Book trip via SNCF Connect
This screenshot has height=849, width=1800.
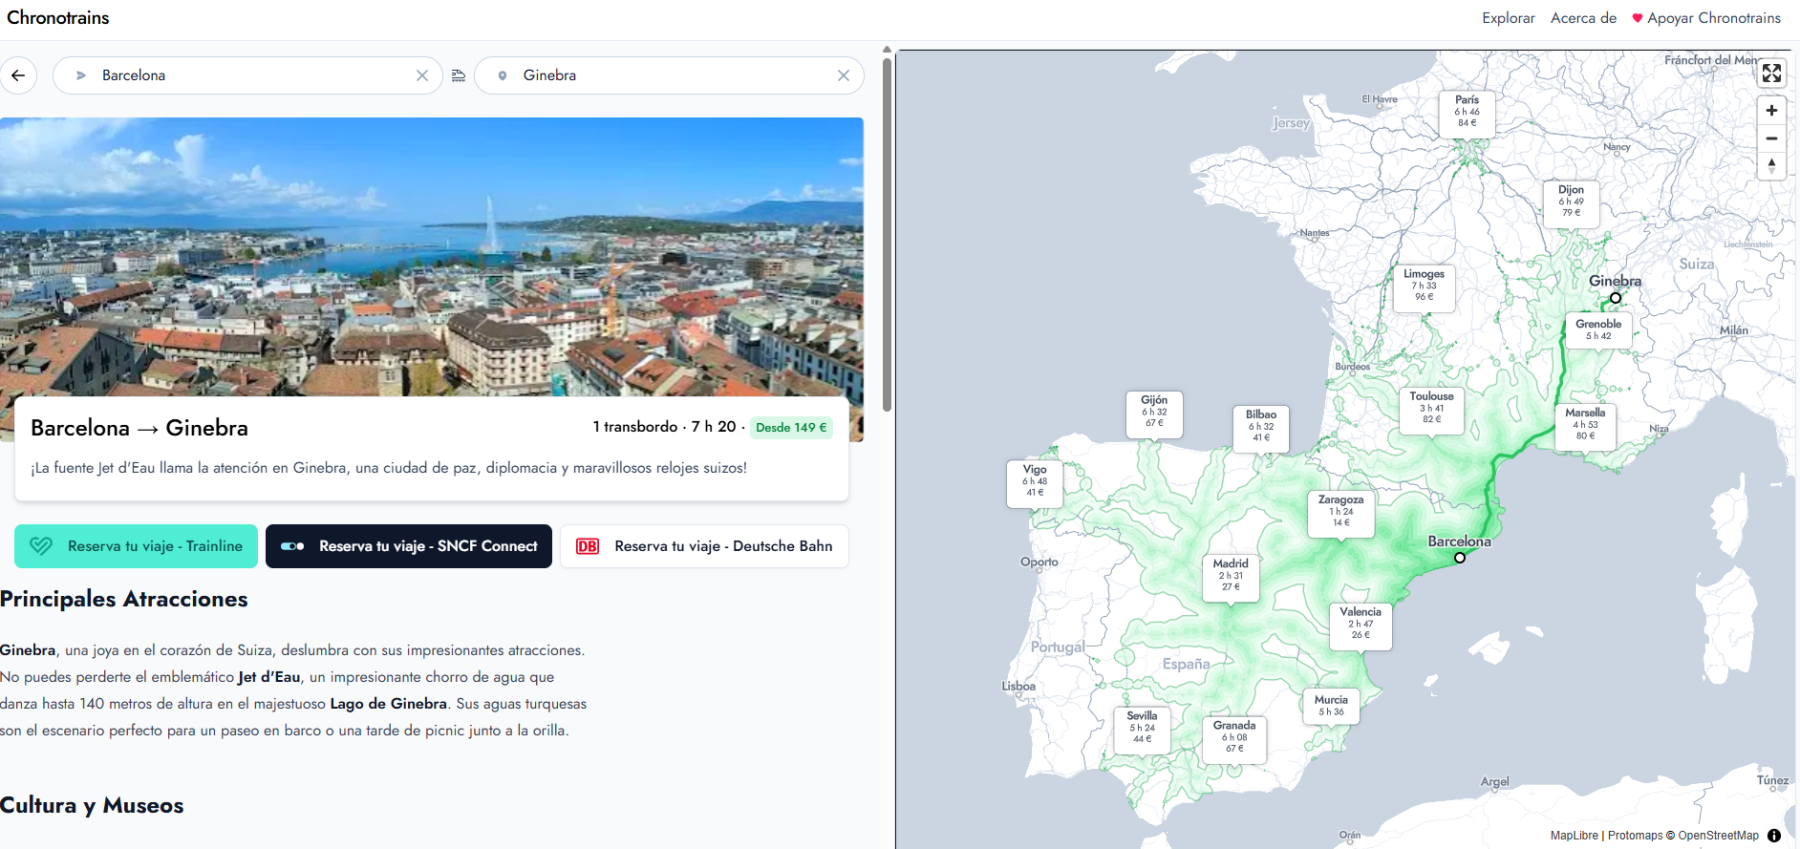(408, 546)
